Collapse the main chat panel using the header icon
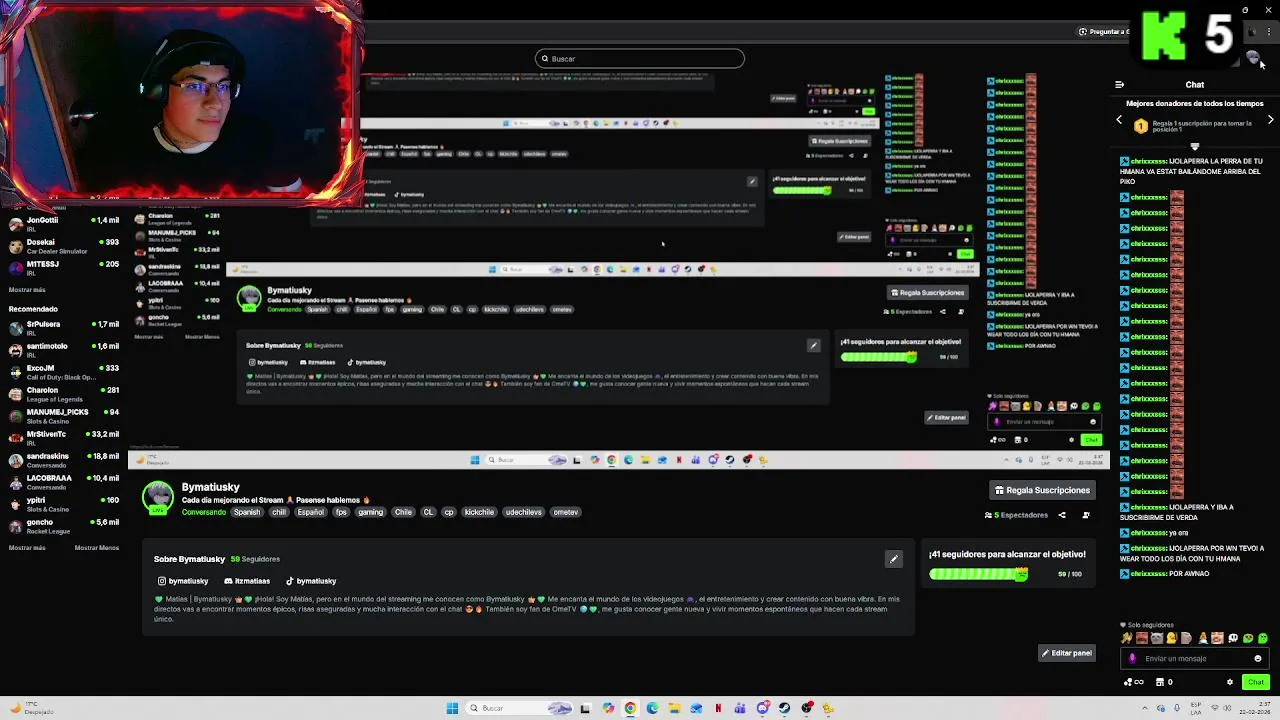Image resolution: width=1280 pixels, height=720 pixels. pos(1120,85)
